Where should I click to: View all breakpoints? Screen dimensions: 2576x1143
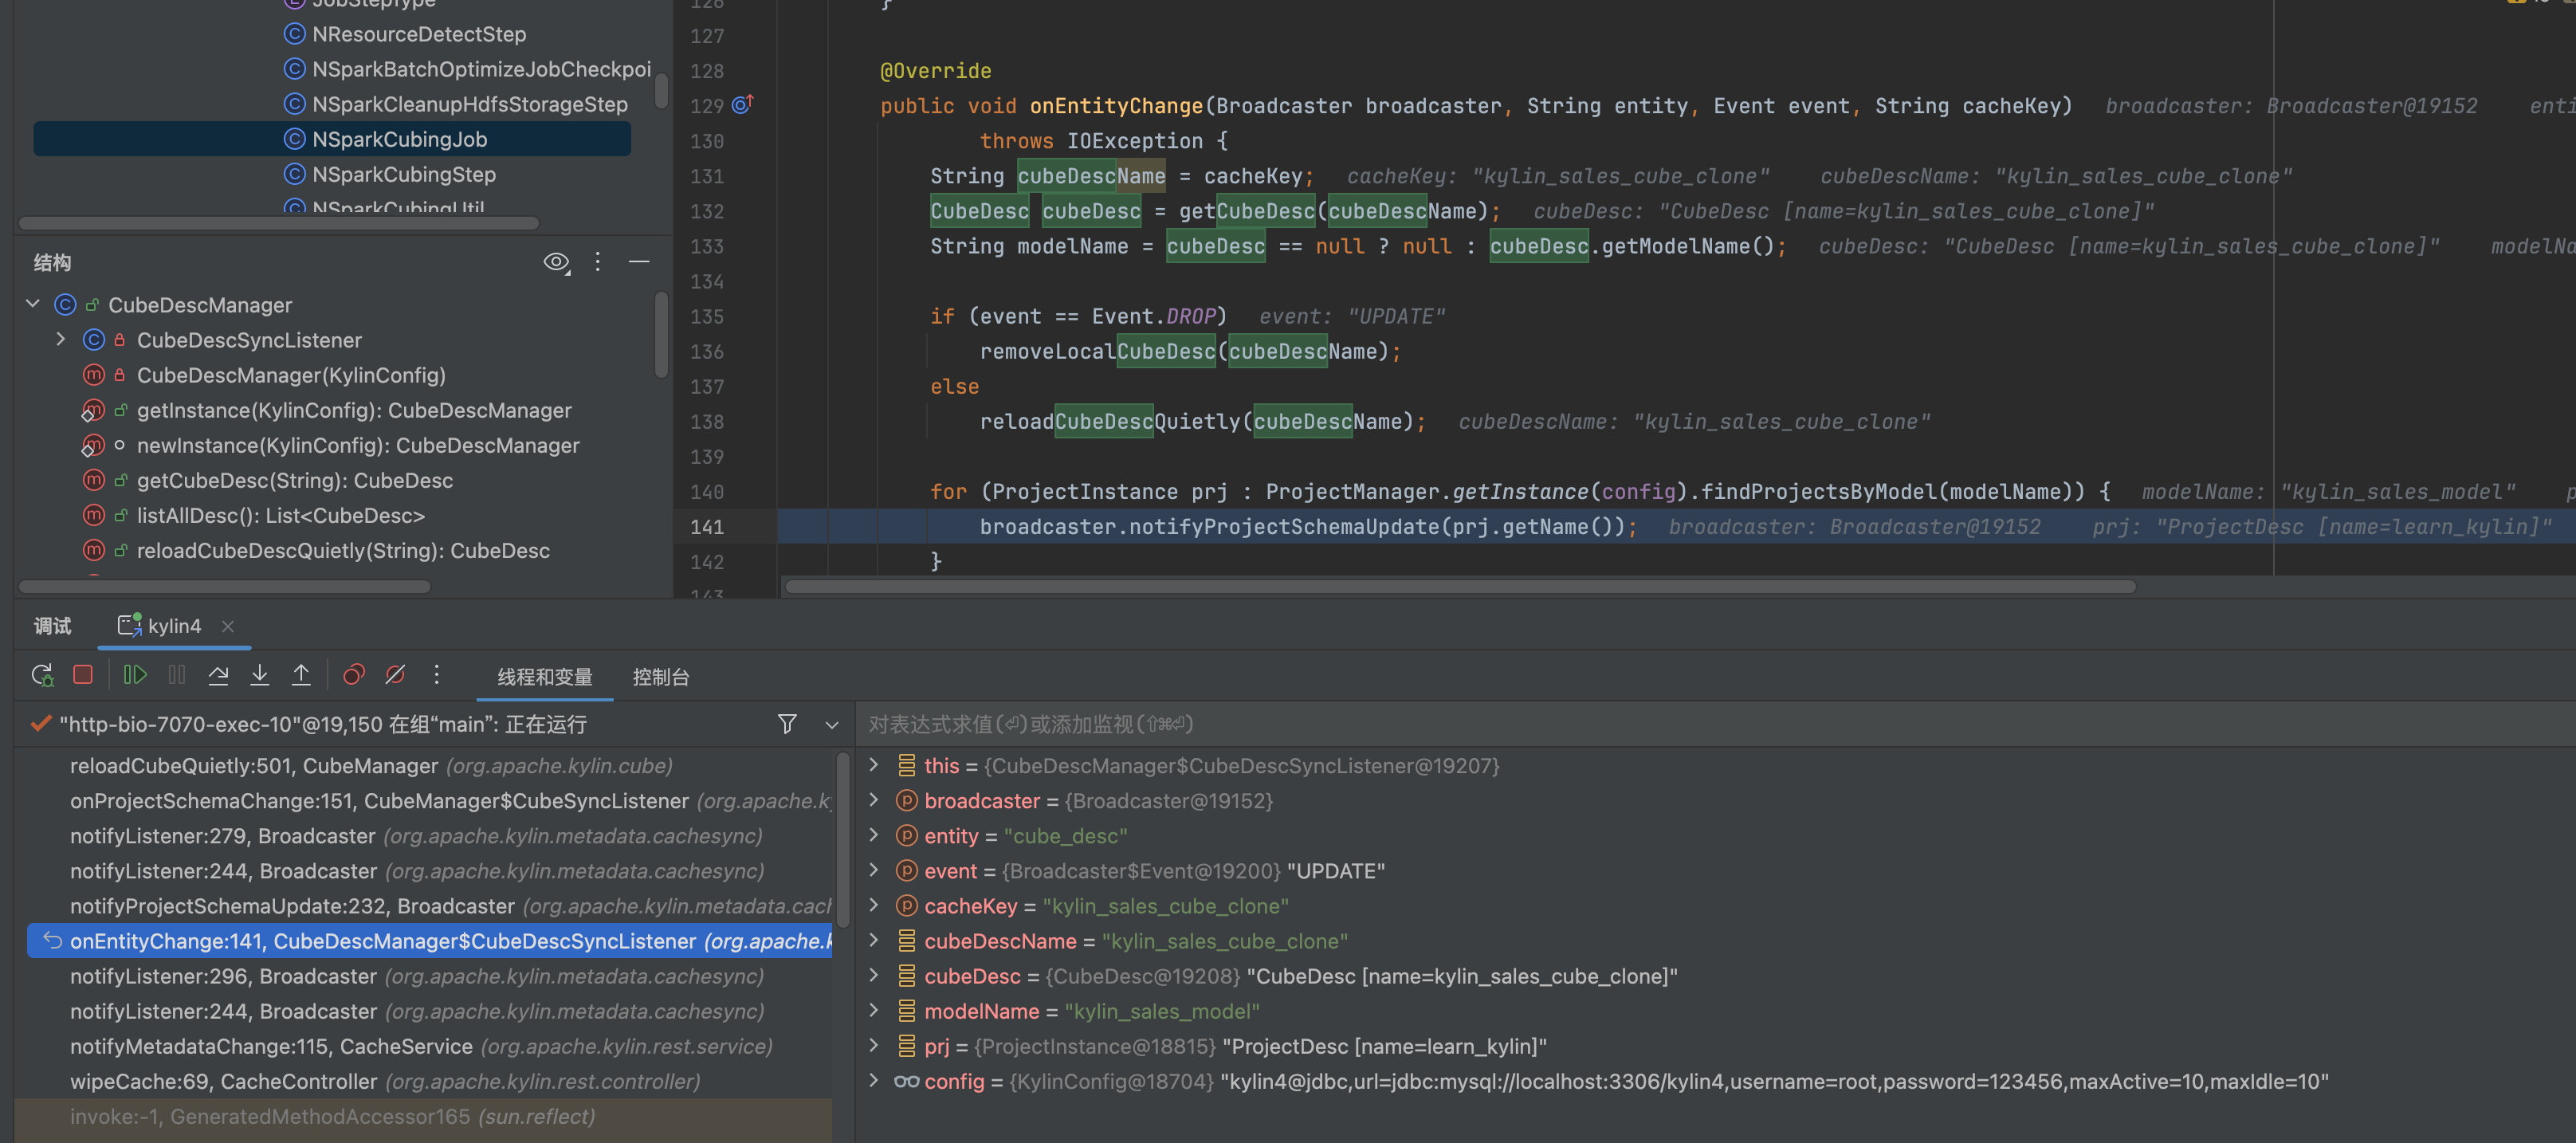(353, 676)
